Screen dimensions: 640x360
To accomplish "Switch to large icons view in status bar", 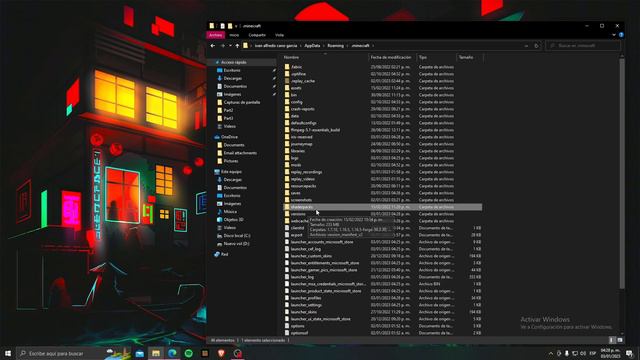I will coord(620,340).
